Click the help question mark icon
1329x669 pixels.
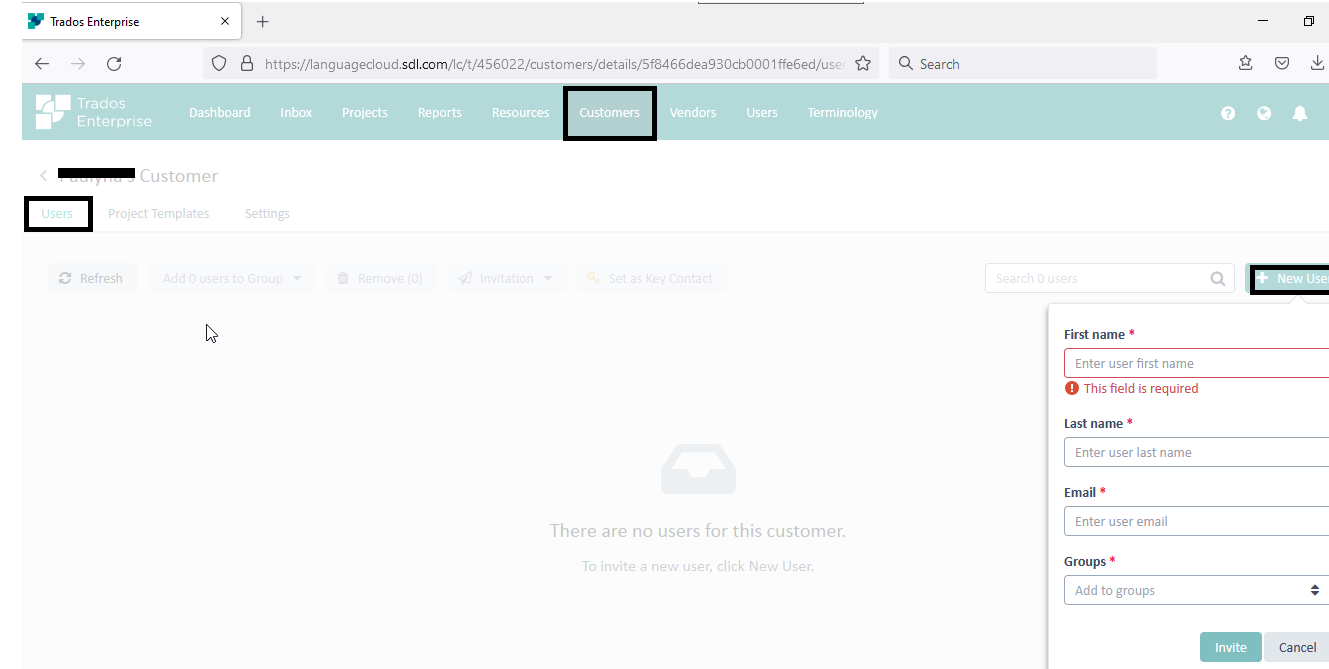(x=1228, y=113)
